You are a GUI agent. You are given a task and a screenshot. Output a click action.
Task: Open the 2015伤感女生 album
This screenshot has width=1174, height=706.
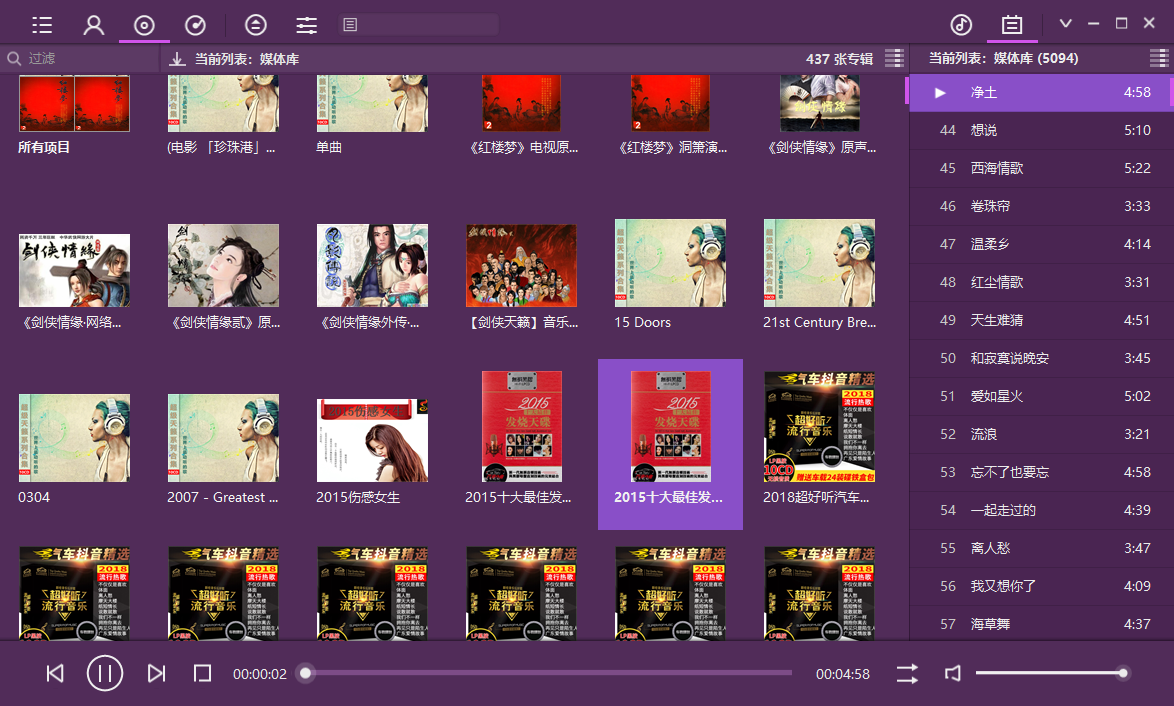coord(372,440)
